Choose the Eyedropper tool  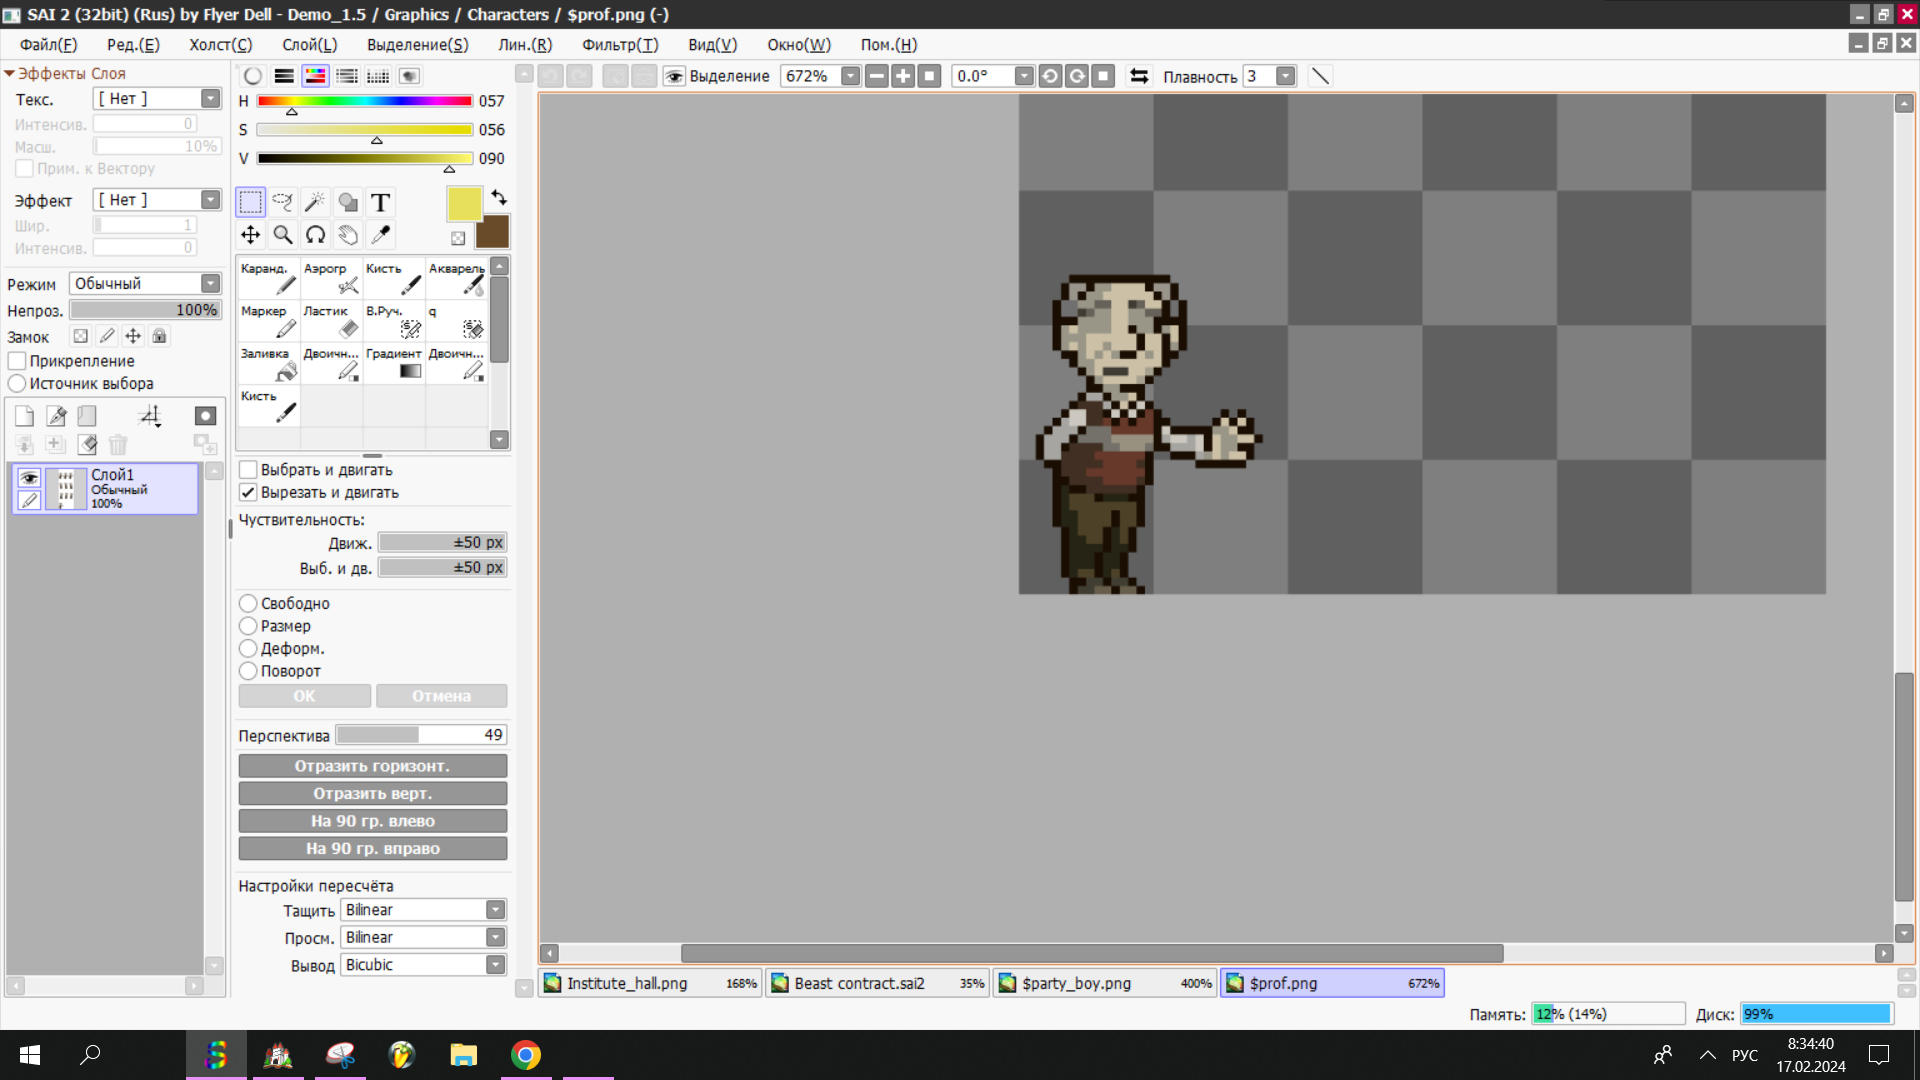coord(380,235)
